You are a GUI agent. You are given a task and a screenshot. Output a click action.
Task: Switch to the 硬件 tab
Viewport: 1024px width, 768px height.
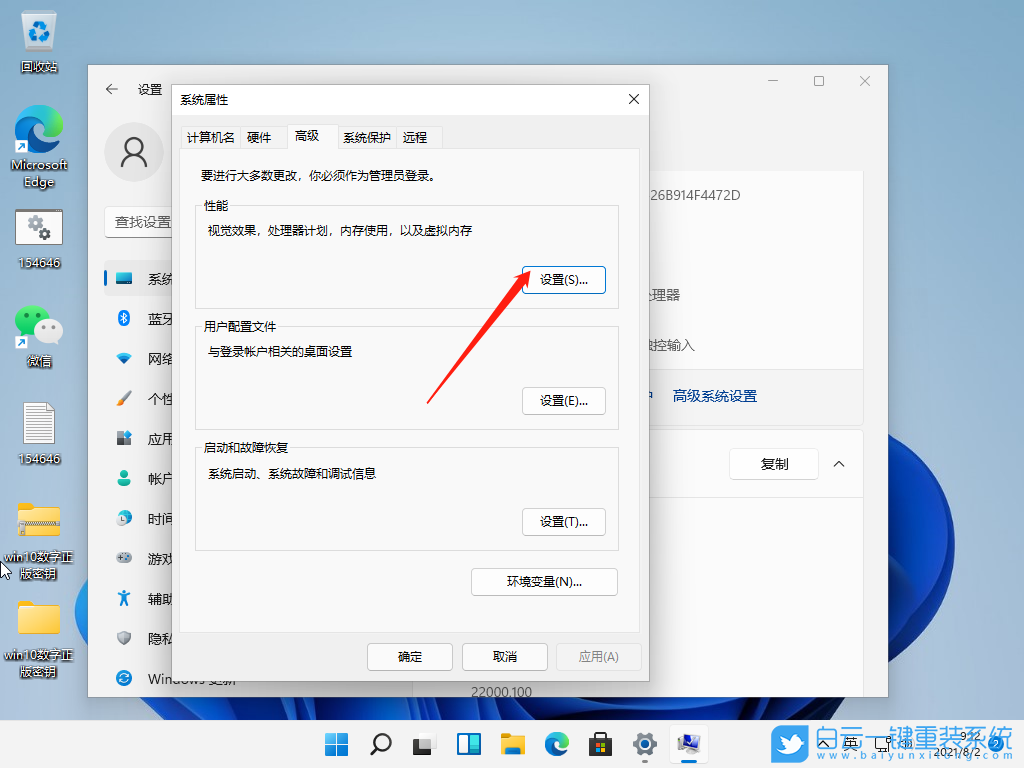(x=261, y=137)
